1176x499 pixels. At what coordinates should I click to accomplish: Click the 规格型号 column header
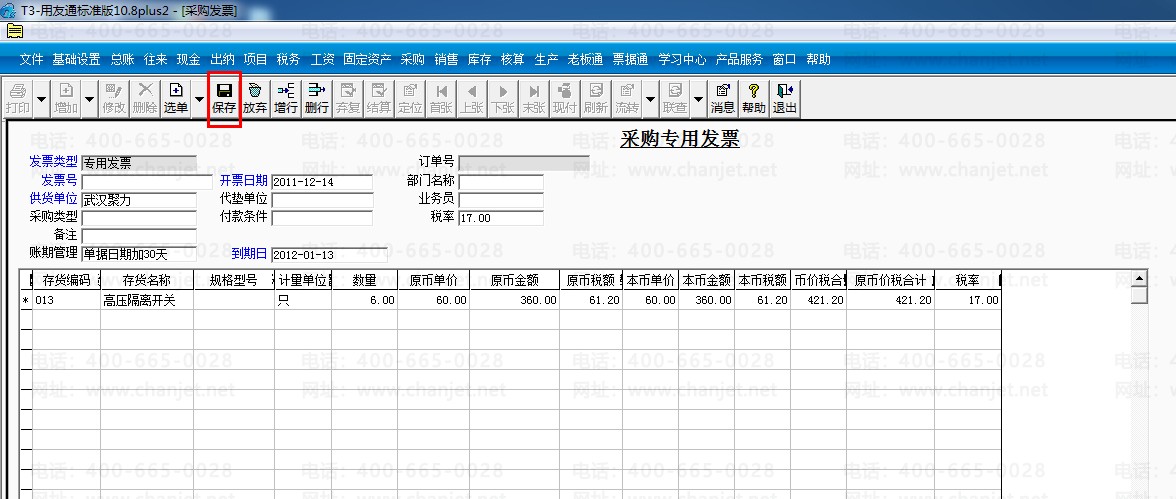[x=233, y=281]
